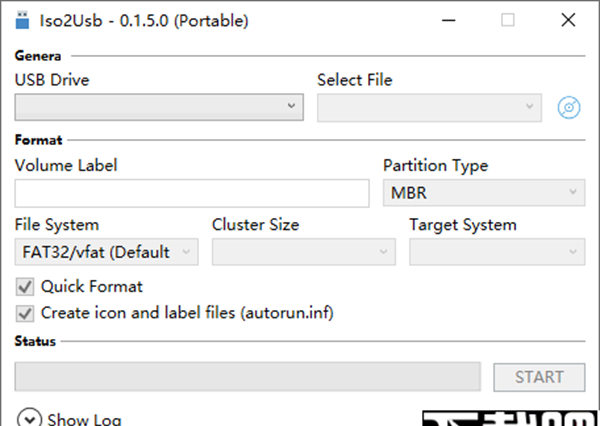Image resolution: width=600 pixels, height=426 pixels.
Task: Open the Target System dropdown
Action: [x=497, y=252]
